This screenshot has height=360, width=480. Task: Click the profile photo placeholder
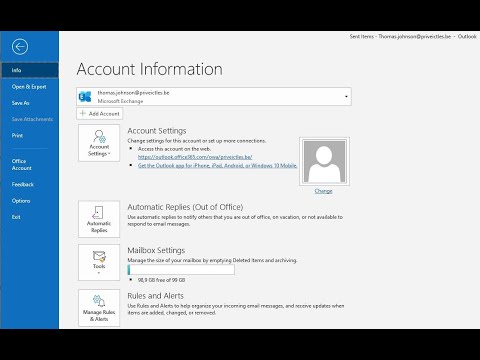(324, 161)
